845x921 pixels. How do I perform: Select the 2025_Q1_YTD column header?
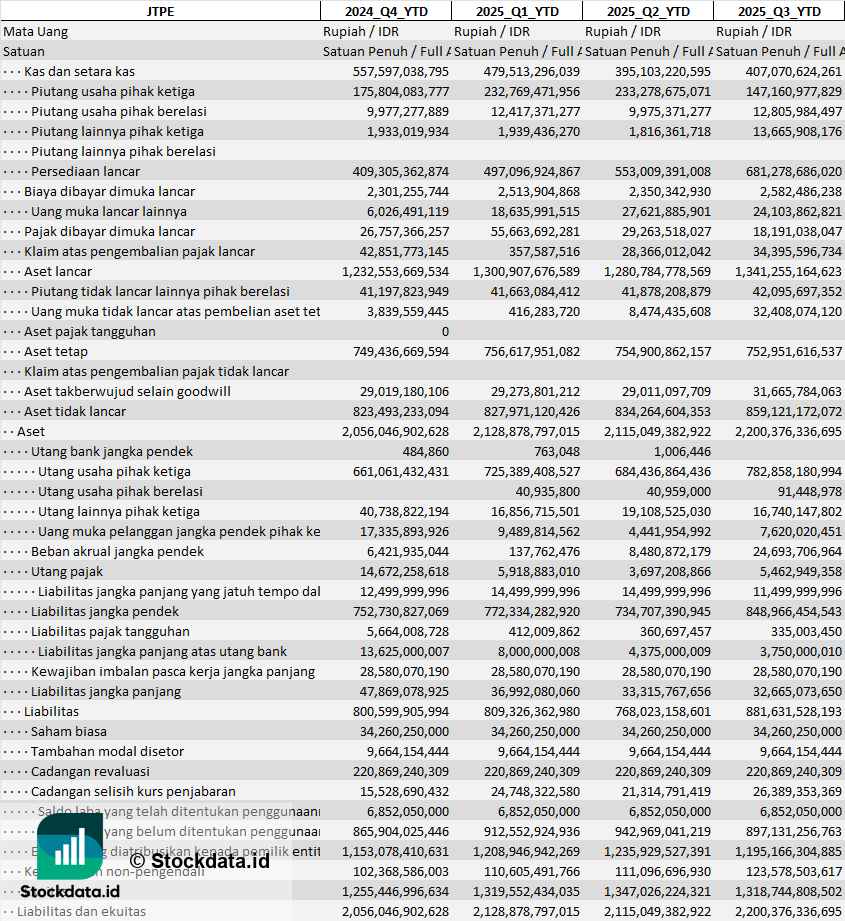517,11
